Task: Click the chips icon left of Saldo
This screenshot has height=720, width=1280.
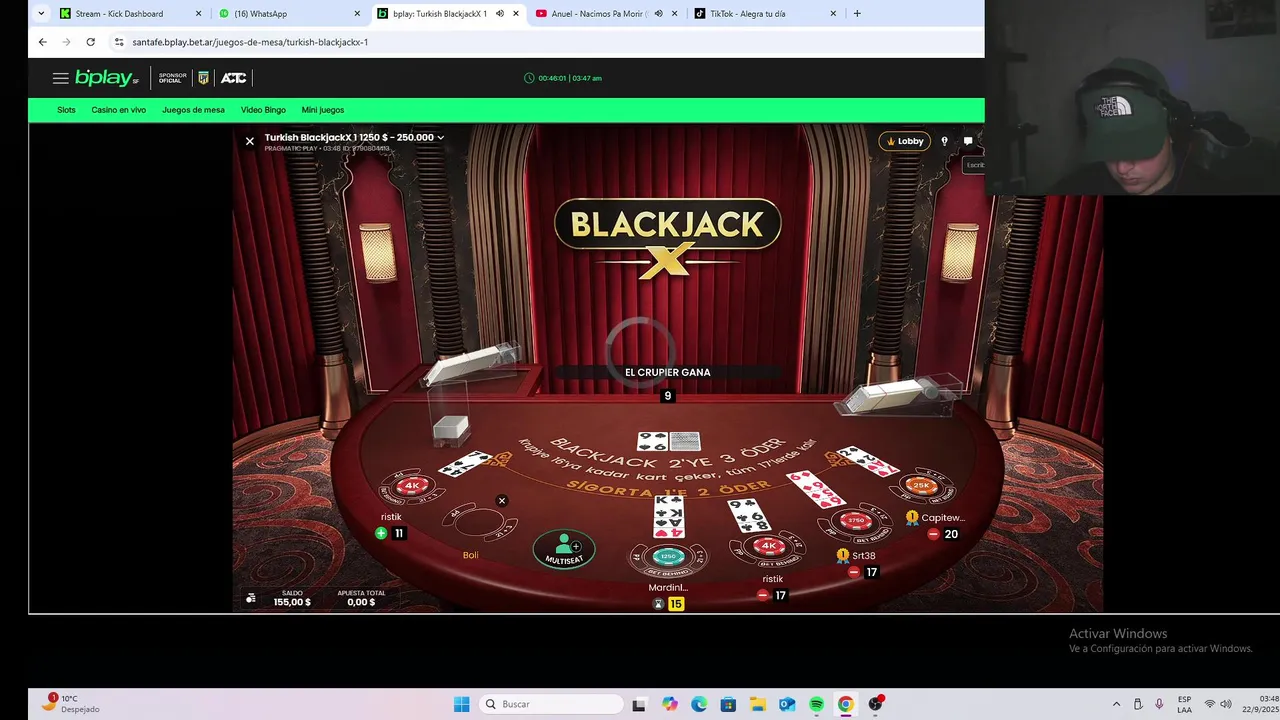Action: click(x=251, y=598)
